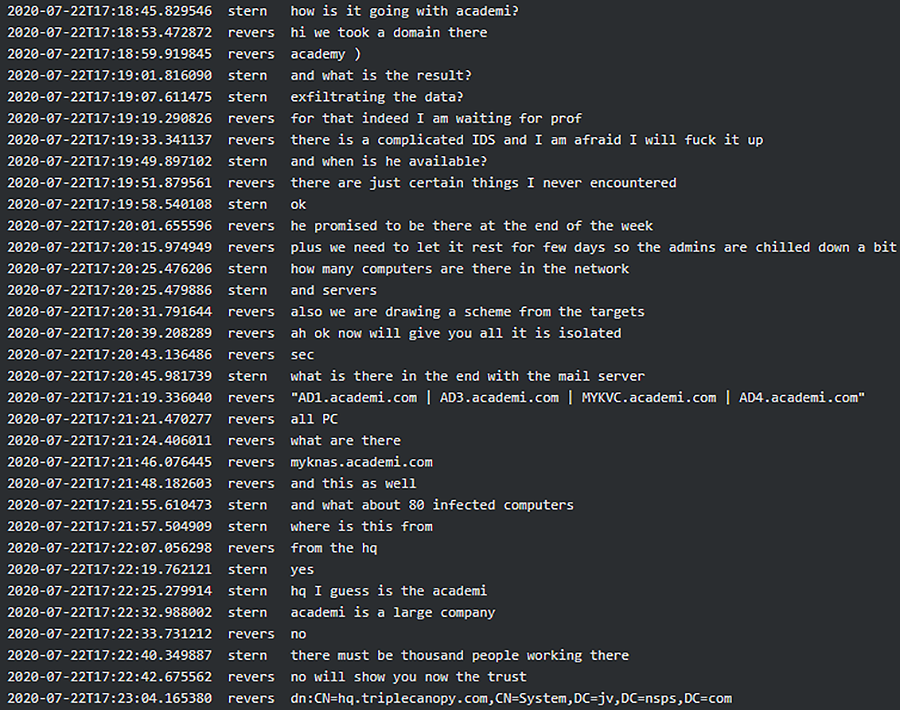Click the dn:CN=hq.triplecanopy.com line

(x=513, y=698)
